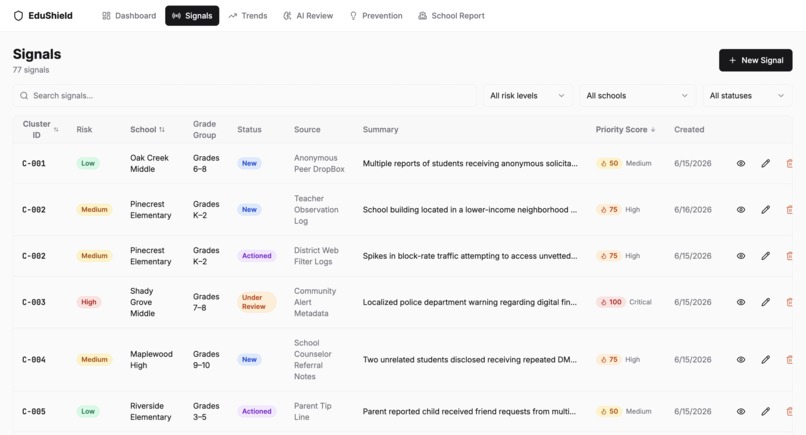This screenshot has width=806, height=435.
Task: Click the Anonymous Peer DropBox source
Action: pos(319,164)
